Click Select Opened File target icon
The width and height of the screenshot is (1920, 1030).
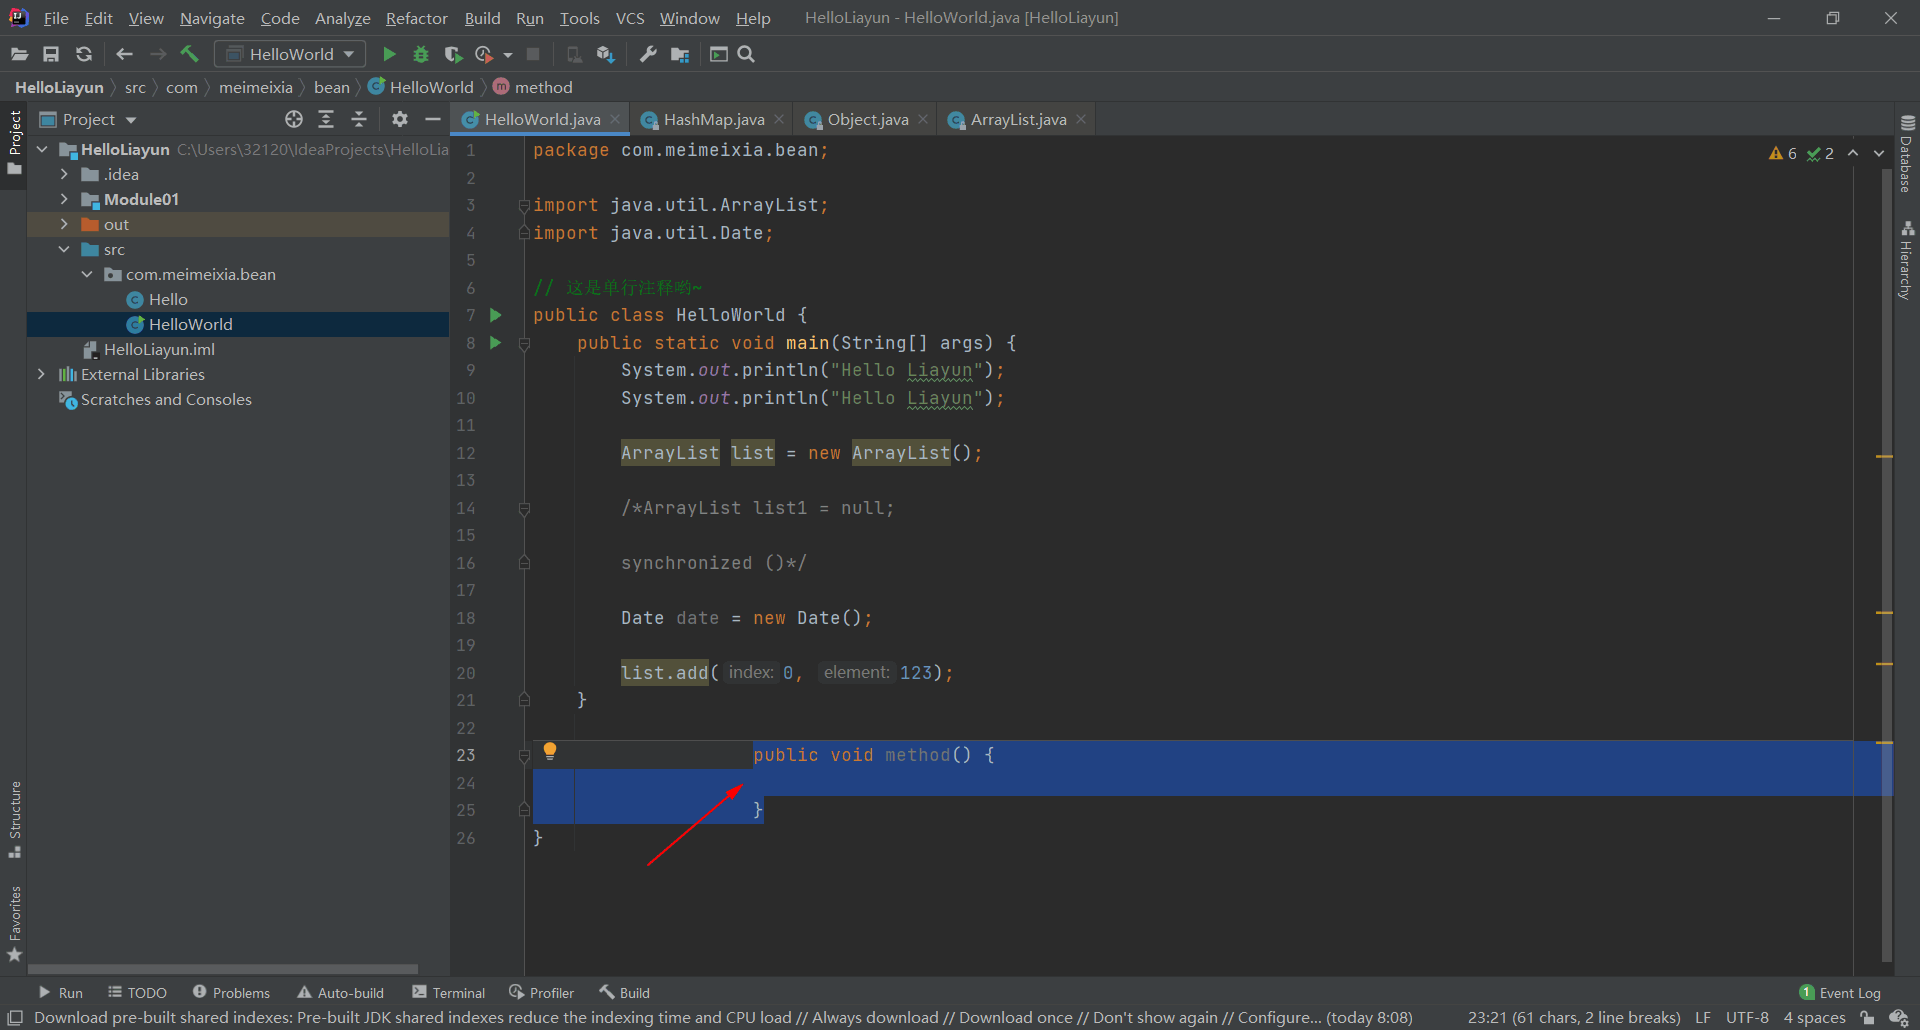293,119
